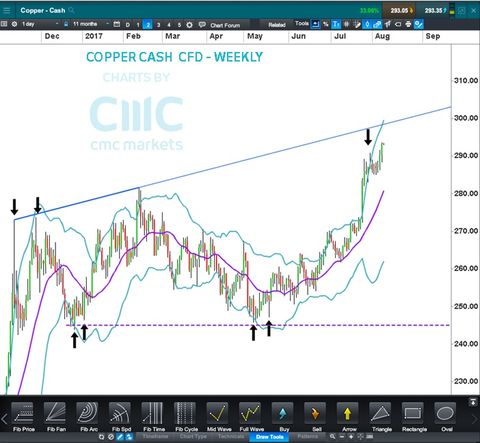Image resolution: width=480 pixels, height=443 pixels.
Task: Switch to the Technicals tab
Action: click(231, 437)
